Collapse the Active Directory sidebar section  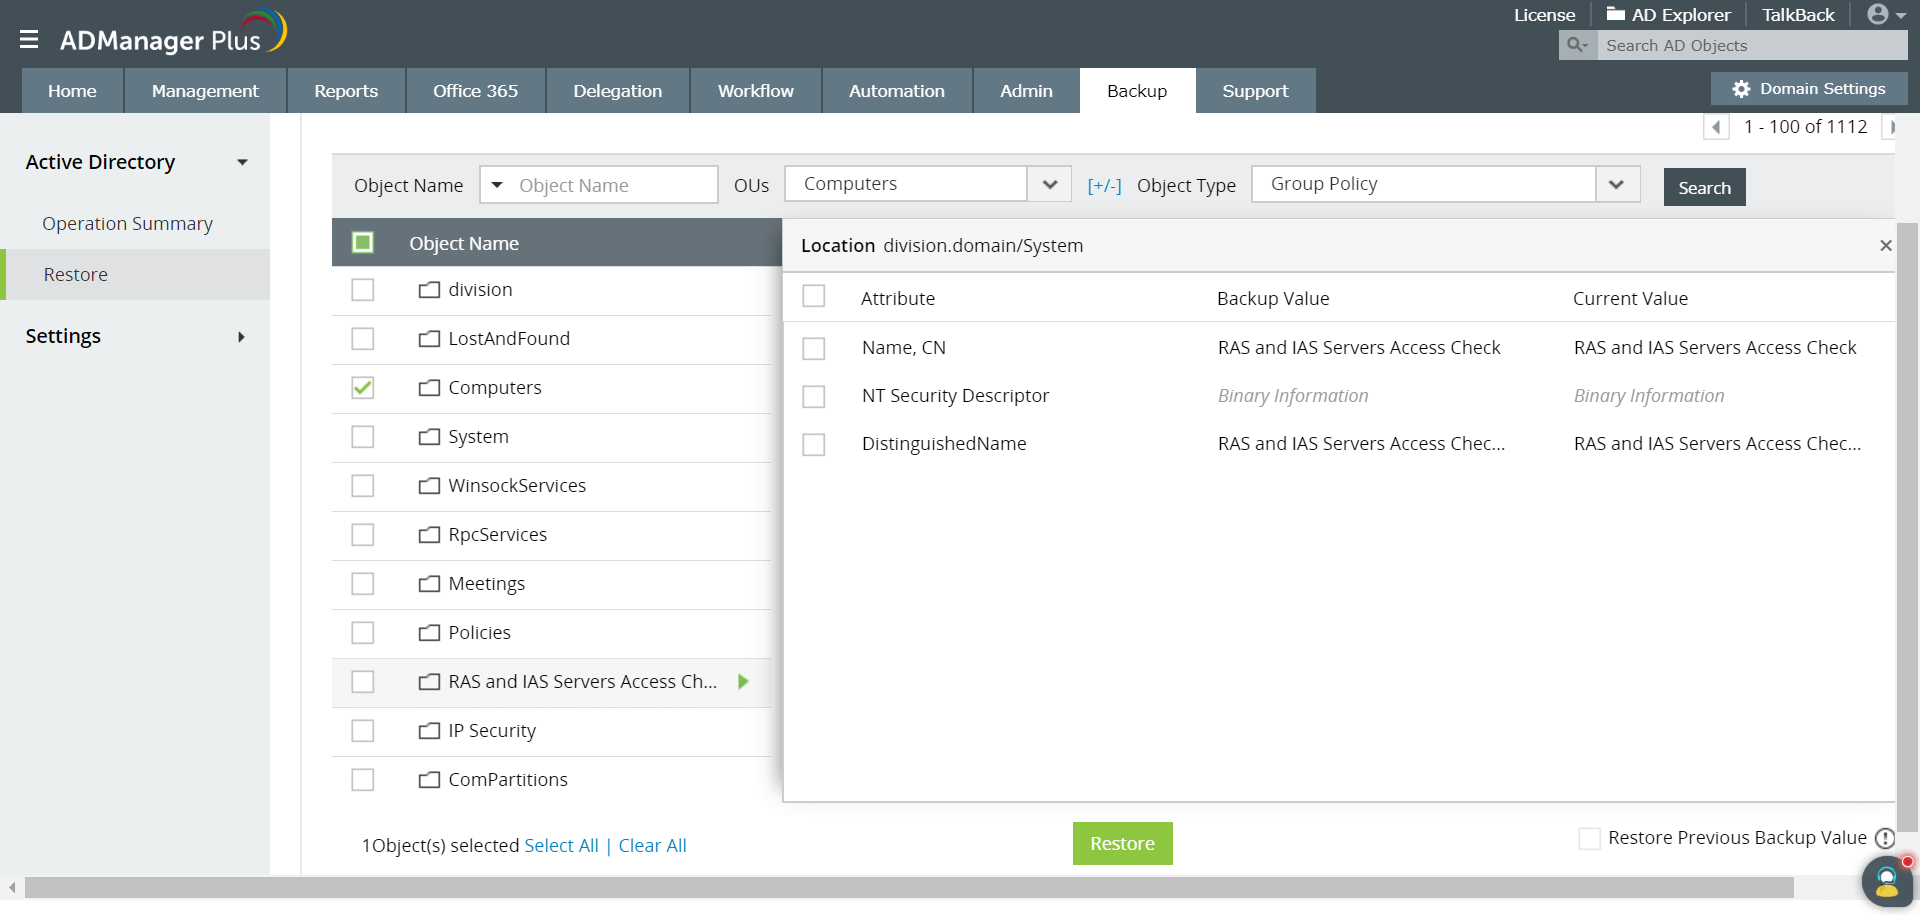click(x=242, y=162)
